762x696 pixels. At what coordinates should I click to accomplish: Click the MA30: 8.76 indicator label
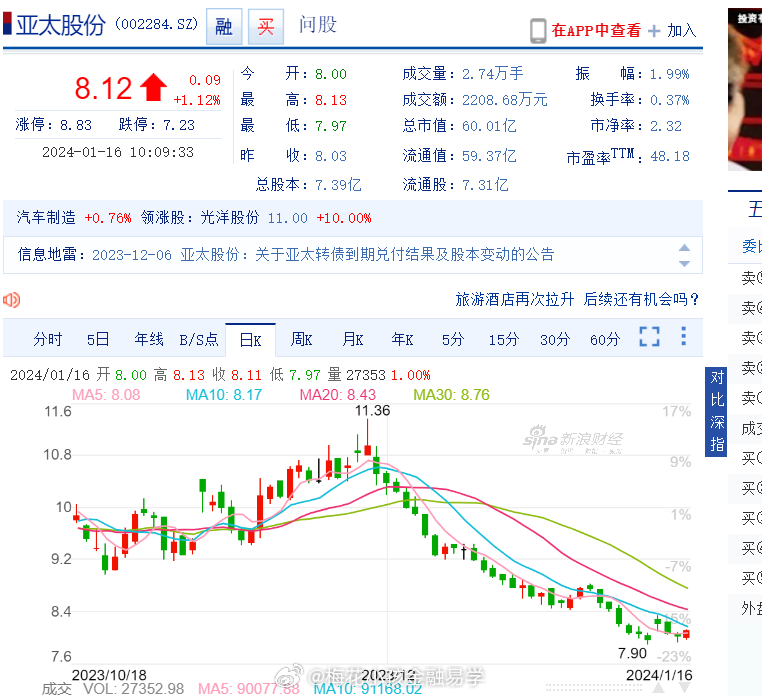[x=451, y=395]
